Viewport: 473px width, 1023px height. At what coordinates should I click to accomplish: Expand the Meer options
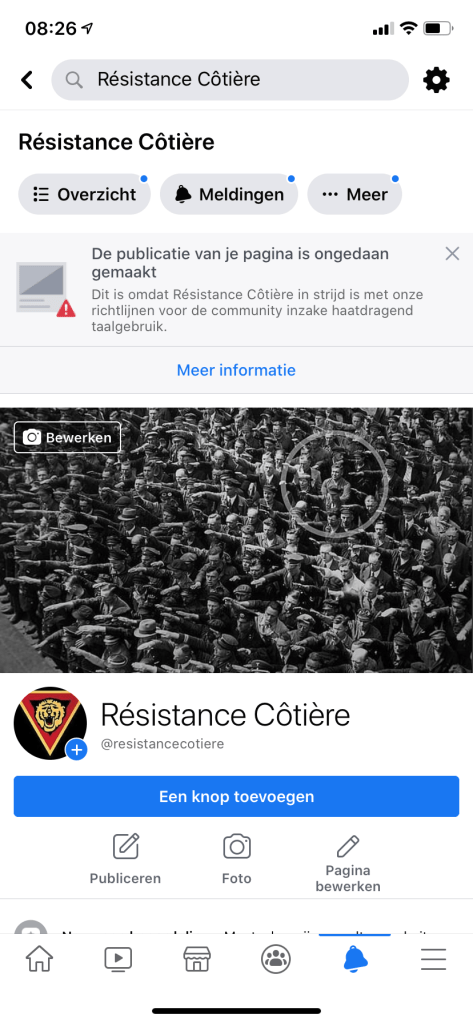(354, 194)
